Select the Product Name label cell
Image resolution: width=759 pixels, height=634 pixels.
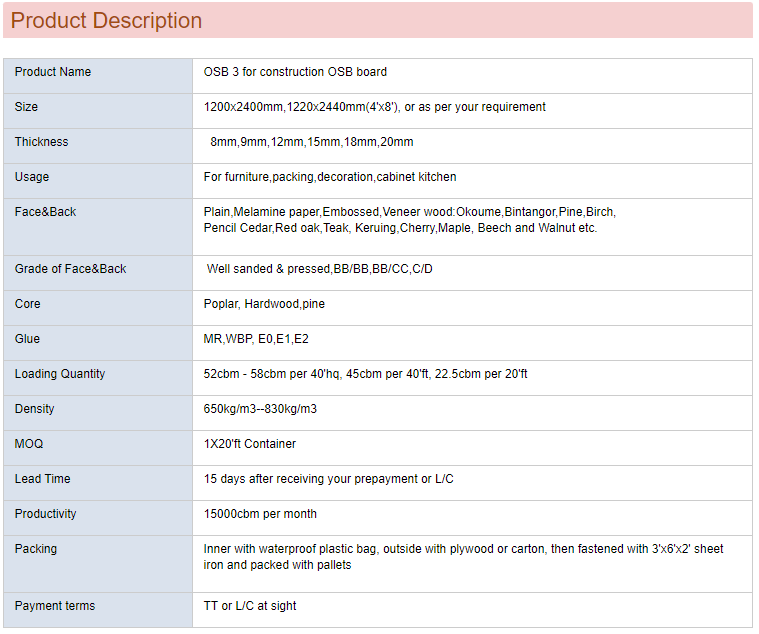[53, 72]
